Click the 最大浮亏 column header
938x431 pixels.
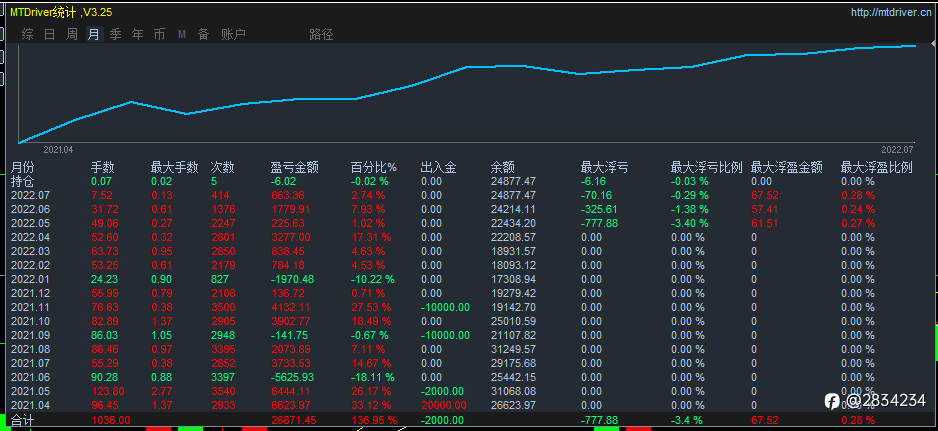(604, 168)
